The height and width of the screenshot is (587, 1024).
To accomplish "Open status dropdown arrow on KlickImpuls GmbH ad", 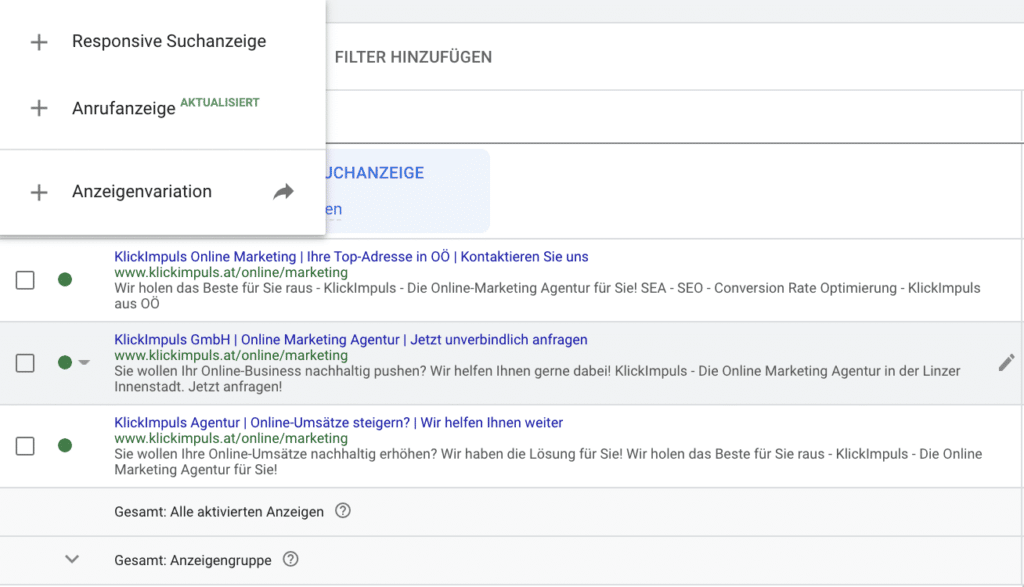I will click(85, 363).
